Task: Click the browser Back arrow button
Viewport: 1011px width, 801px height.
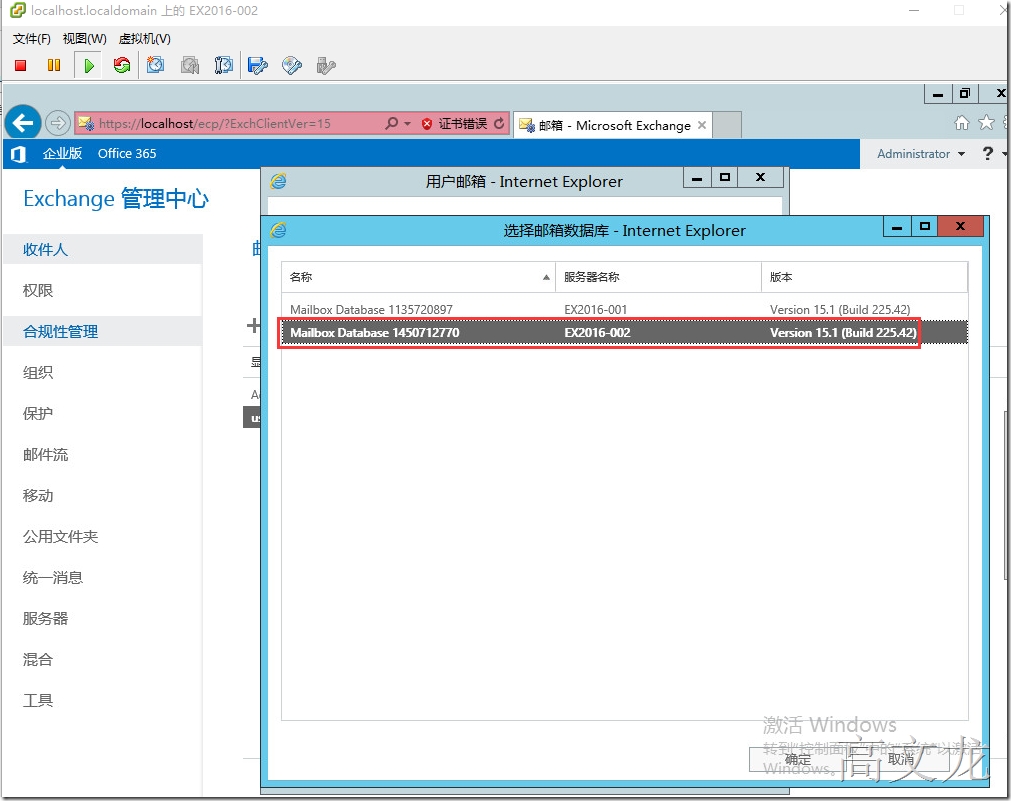Action: point(23,123)
